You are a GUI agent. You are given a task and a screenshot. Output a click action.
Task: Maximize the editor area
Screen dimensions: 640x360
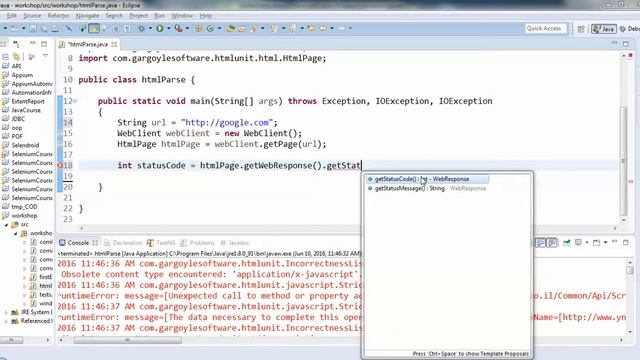626,44
